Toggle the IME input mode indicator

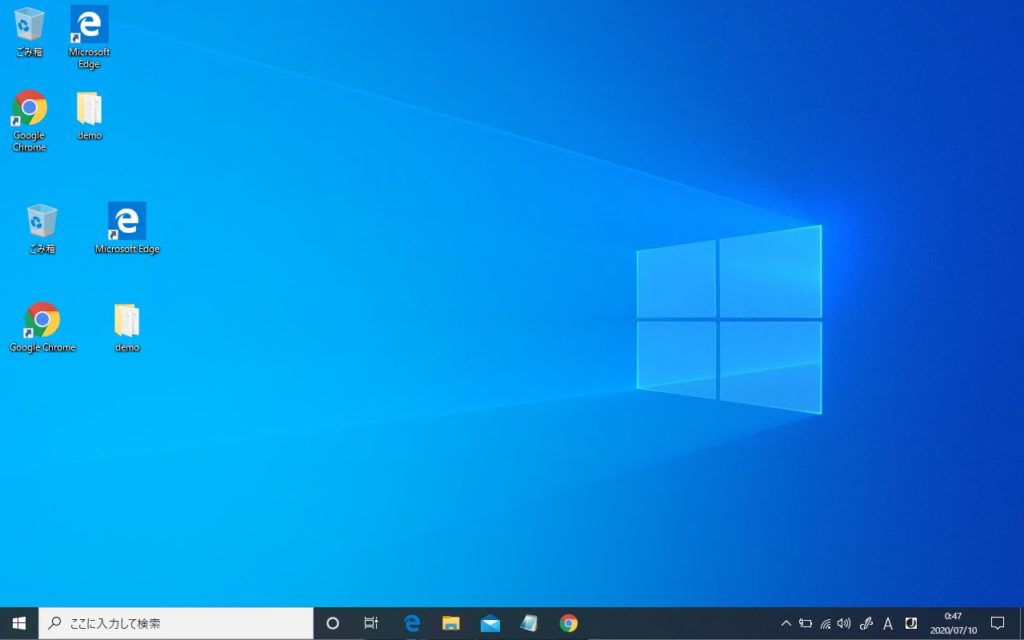[888, 622]
